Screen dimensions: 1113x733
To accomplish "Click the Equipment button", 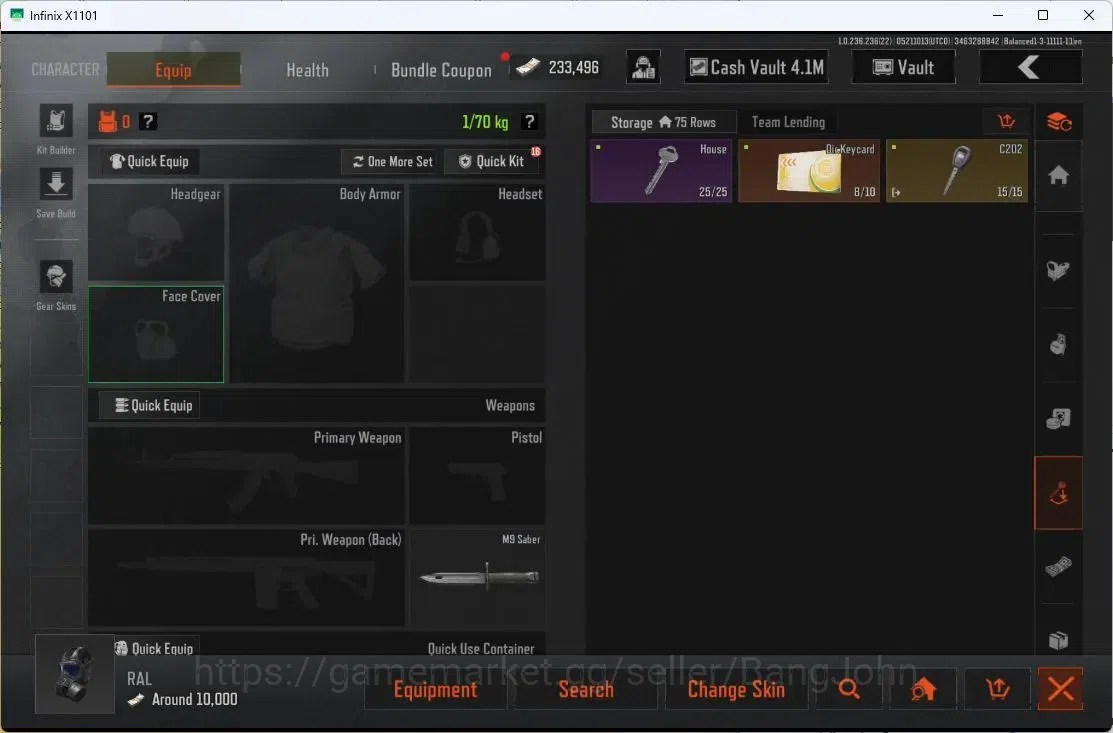I will tap(435, 689).
